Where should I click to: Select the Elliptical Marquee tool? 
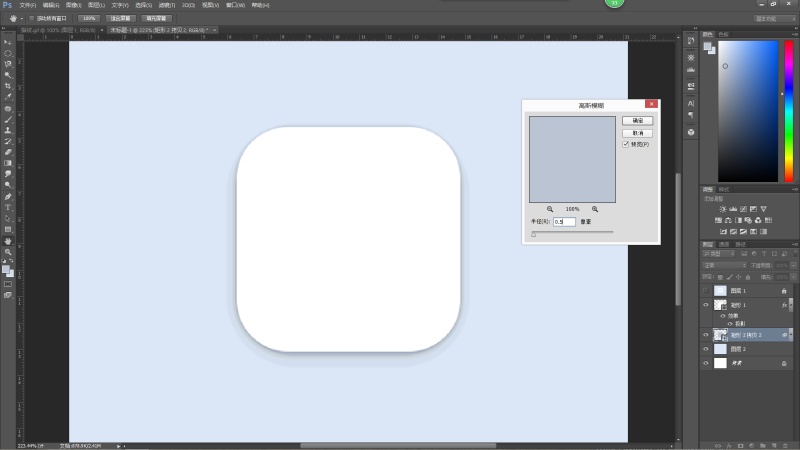(8, 54)
